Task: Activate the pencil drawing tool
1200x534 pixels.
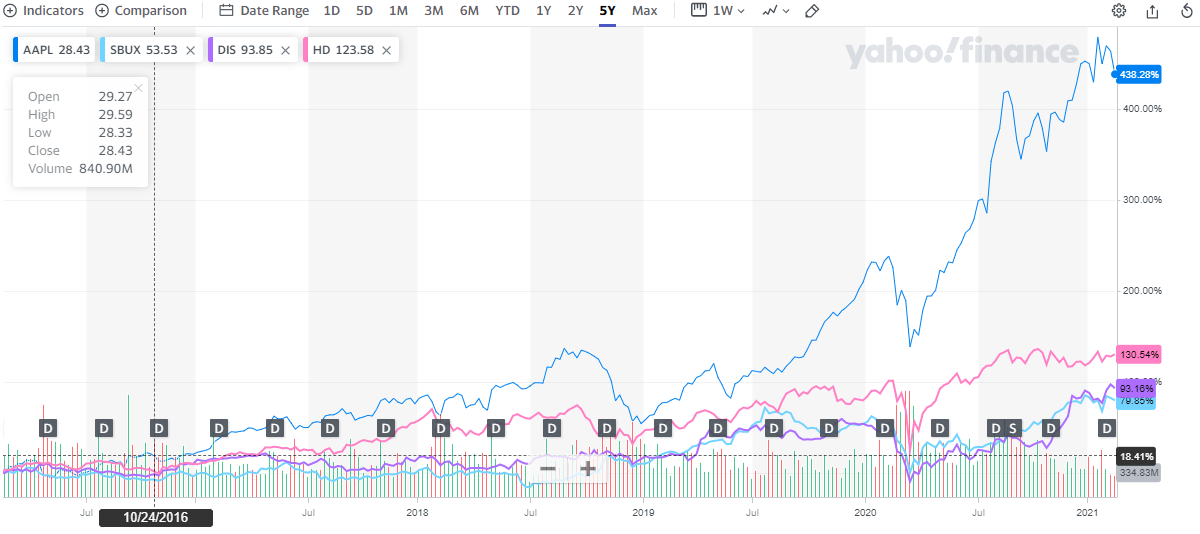Action: click(x=812, y=11)
